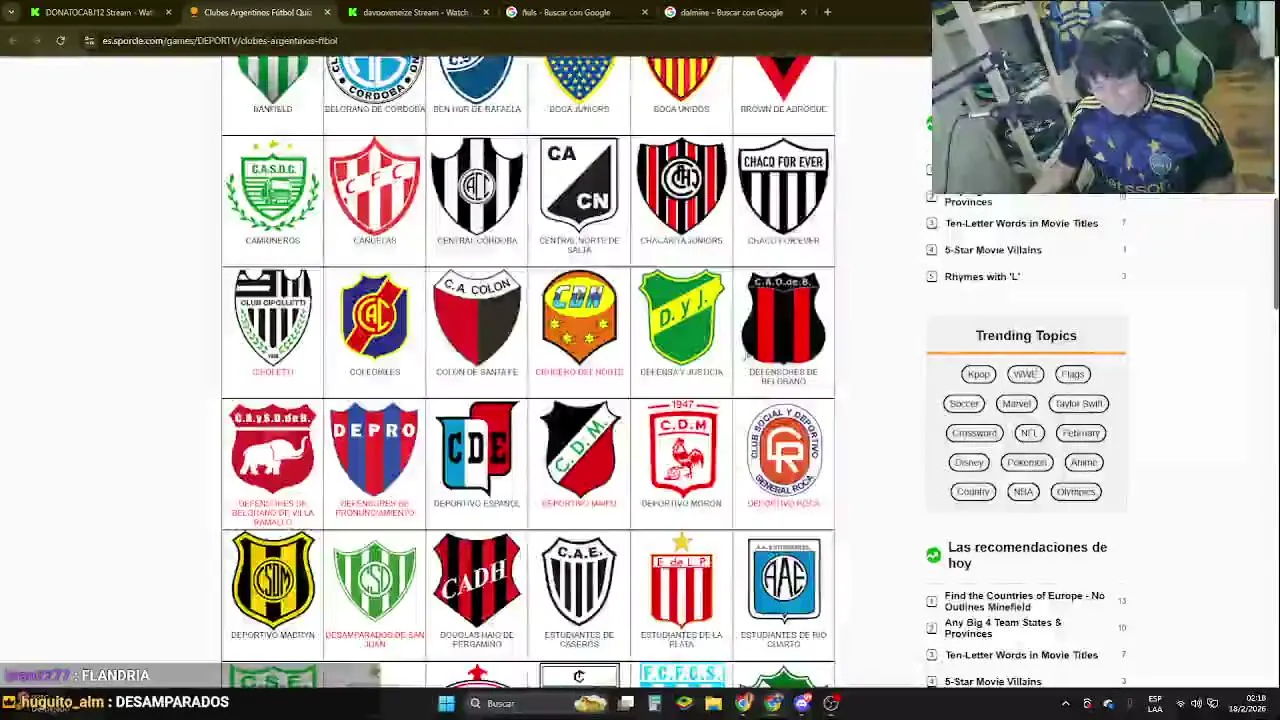The height and width of the screenshot is (720, 1280).
Task: Open a new browser tab
Action: pyautogui.click(x=827, y=12)
